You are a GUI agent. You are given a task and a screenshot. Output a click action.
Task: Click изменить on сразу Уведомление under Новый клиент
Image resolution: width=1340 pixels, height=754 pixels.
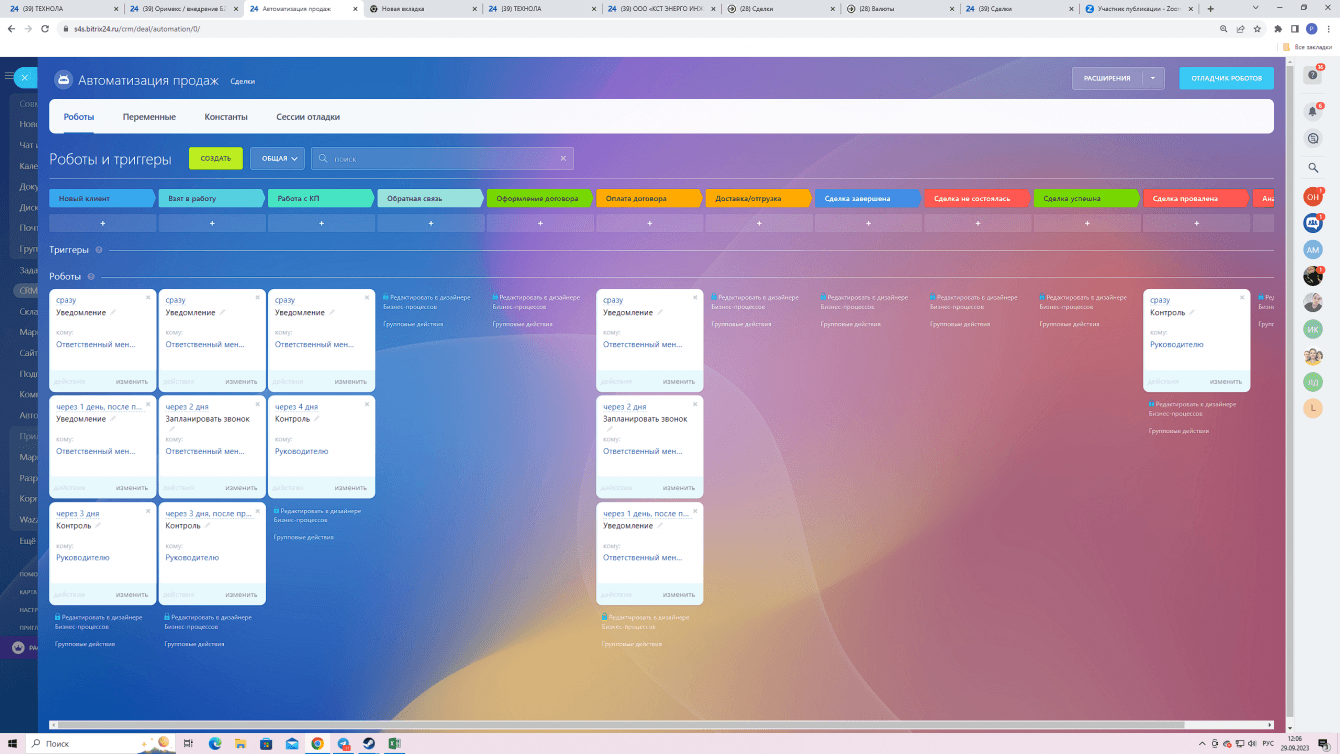tap(131, 381)
